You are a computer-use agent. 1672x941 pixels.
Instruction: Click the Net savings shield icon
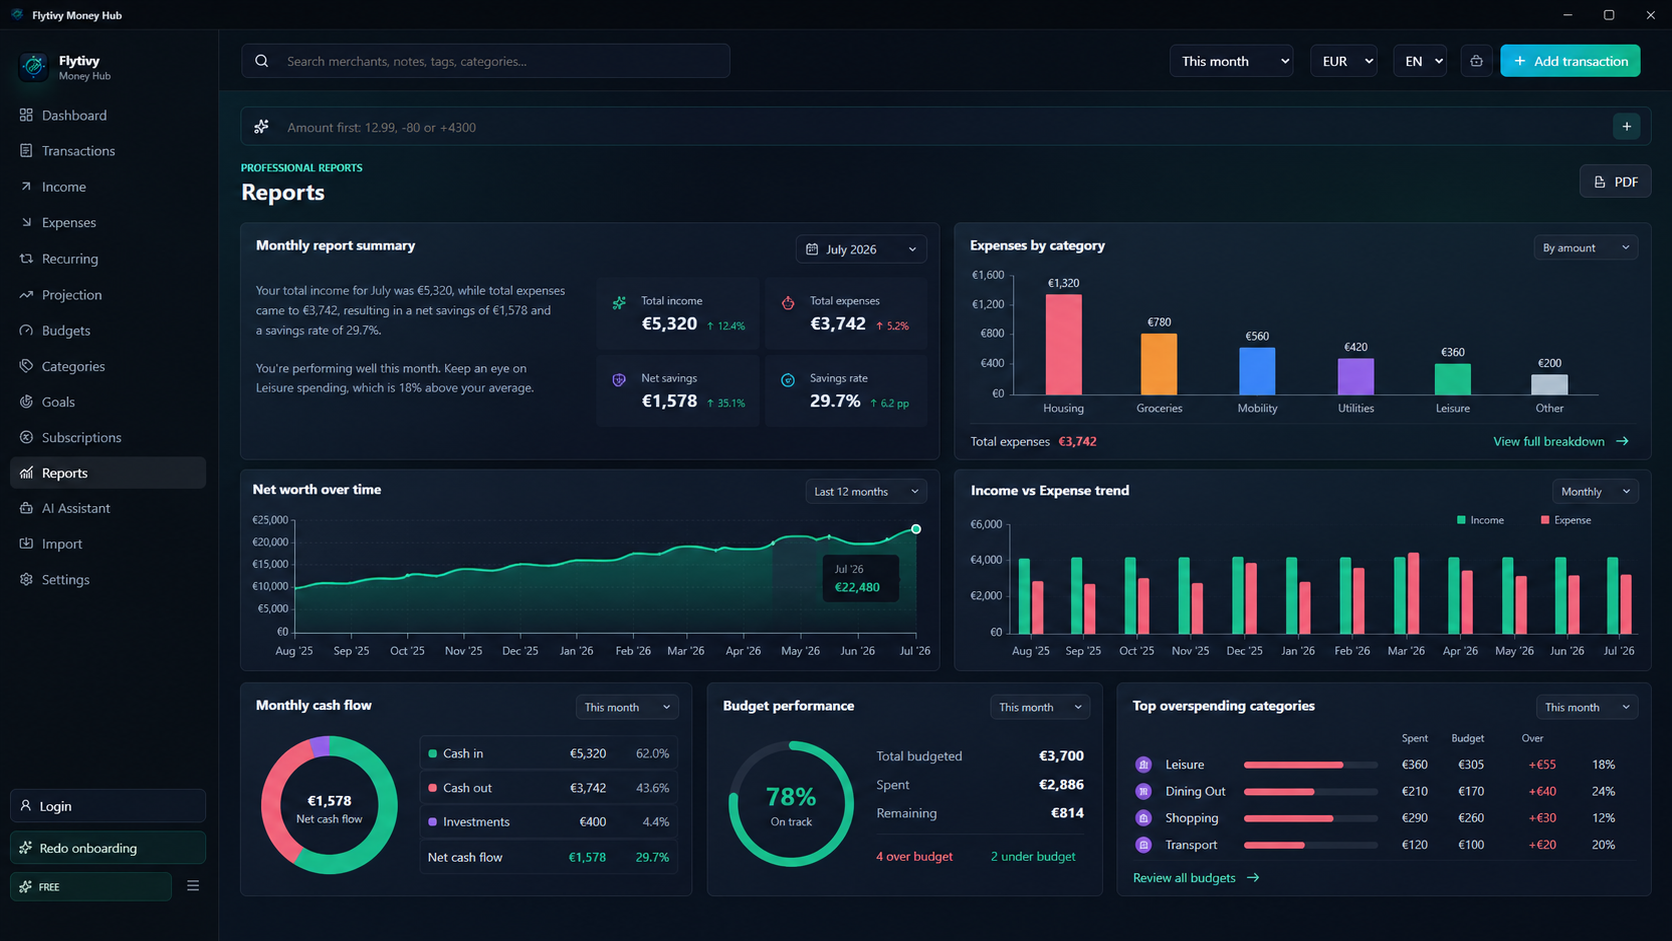point(619,380)
